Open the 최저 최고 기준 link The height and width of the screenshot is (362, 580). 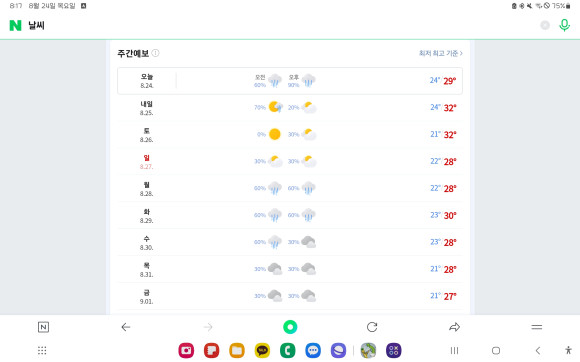click(x=441, y=53)
